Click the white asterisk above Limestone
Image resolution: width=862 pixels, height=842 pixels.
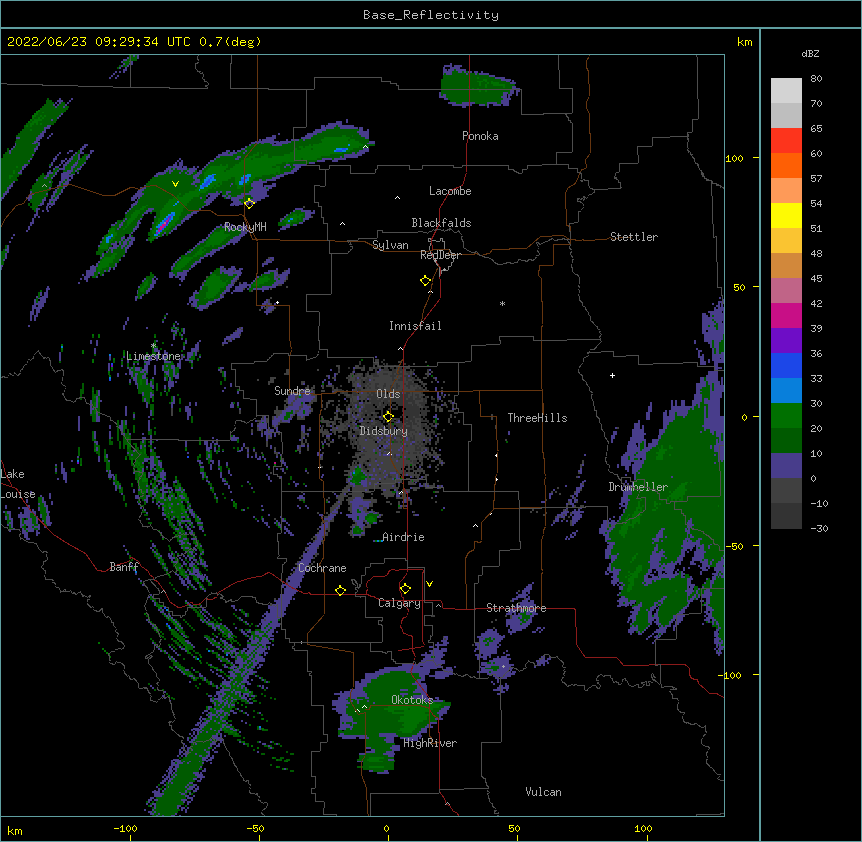[154, 345]
